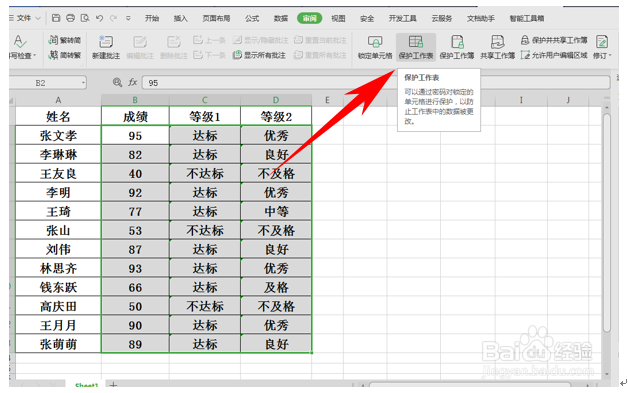This screenshot has width=628, height=393.
Task: Switch to the 视图 tab
Action: pyautogui.click(x=338, y=18)
